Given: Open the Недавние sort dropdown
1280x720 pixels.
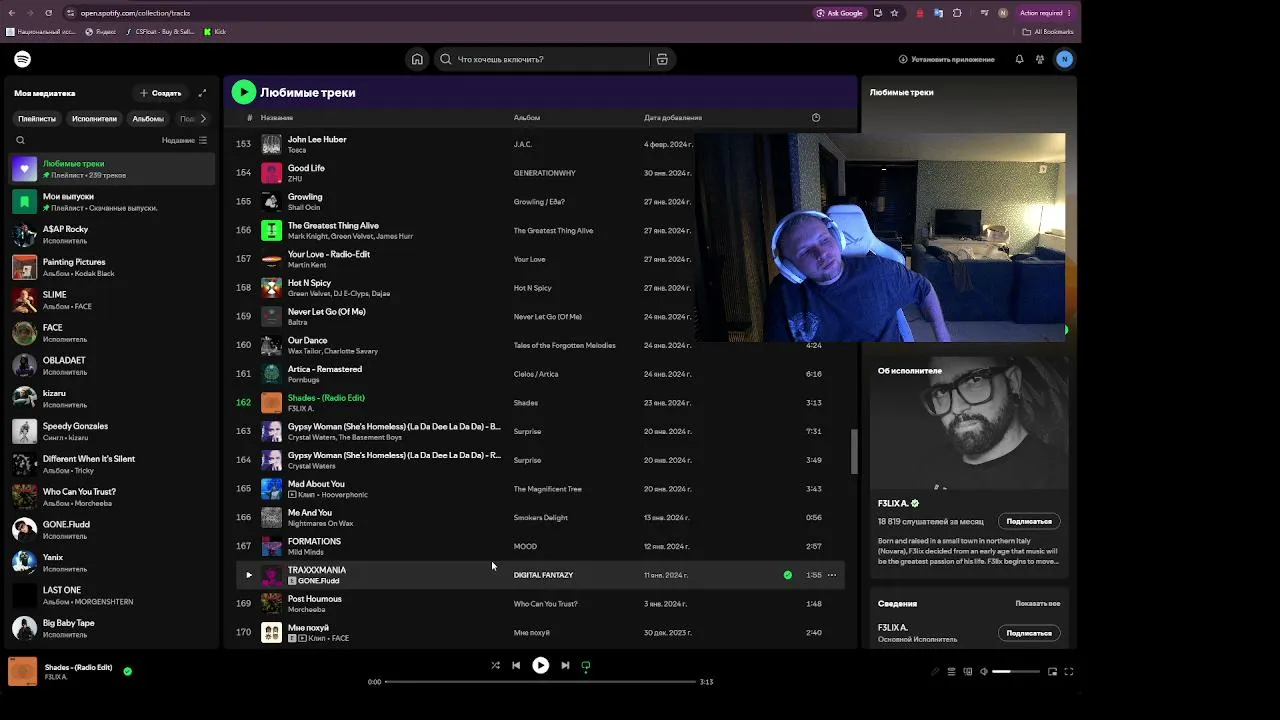Looking at the screenshot, I should tap(184, 140).
